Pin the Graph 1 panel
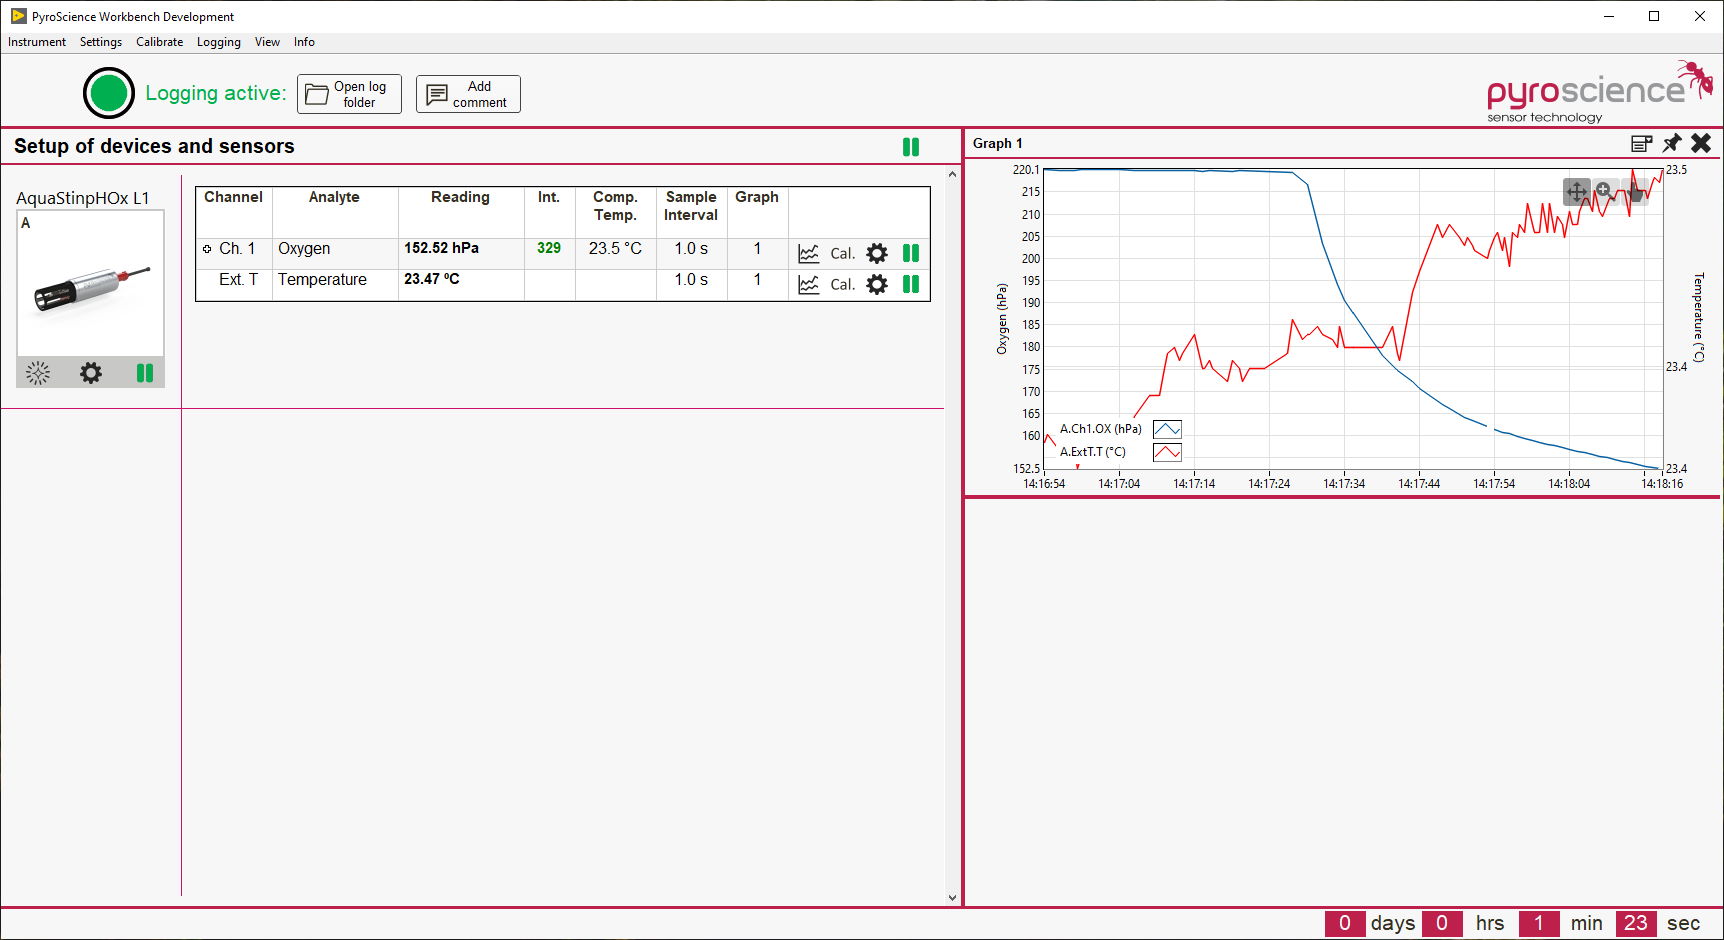This screenshot has height=940, width=1724. click(1671, 144)
